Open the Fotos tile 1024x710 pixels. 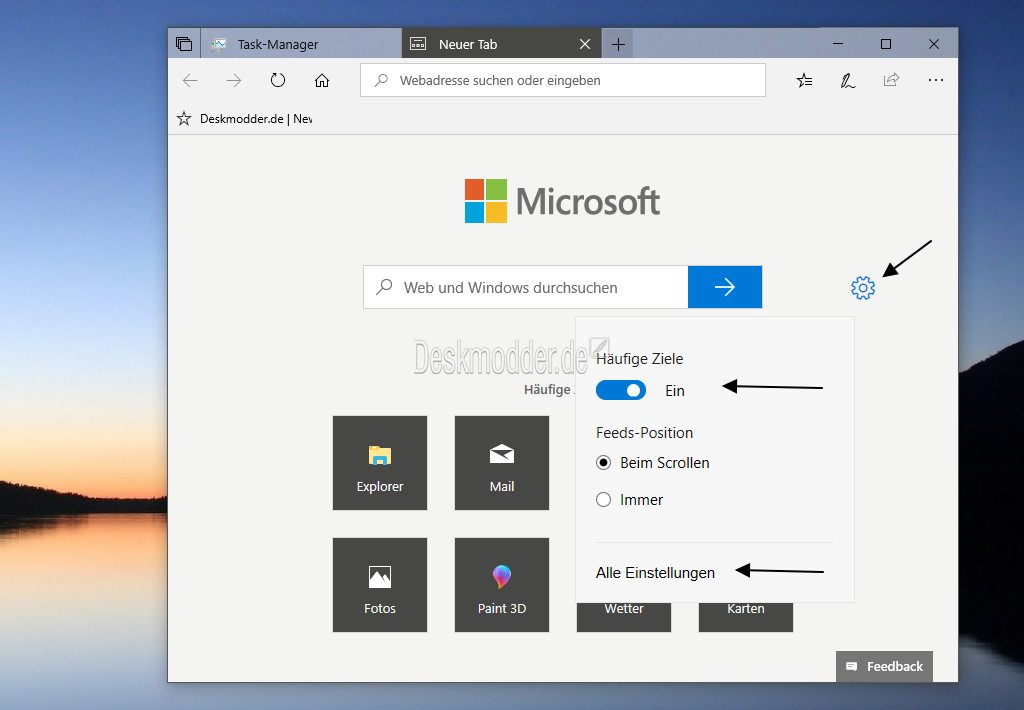click(x=380, y=585)
